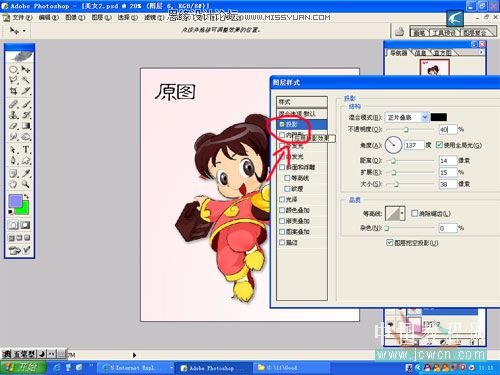The width and height of the screenshot is (500, 375).
Task: Enable the 图案叠加 (Pattern Overlay) checkbox
Action: [x=282, y=231]
